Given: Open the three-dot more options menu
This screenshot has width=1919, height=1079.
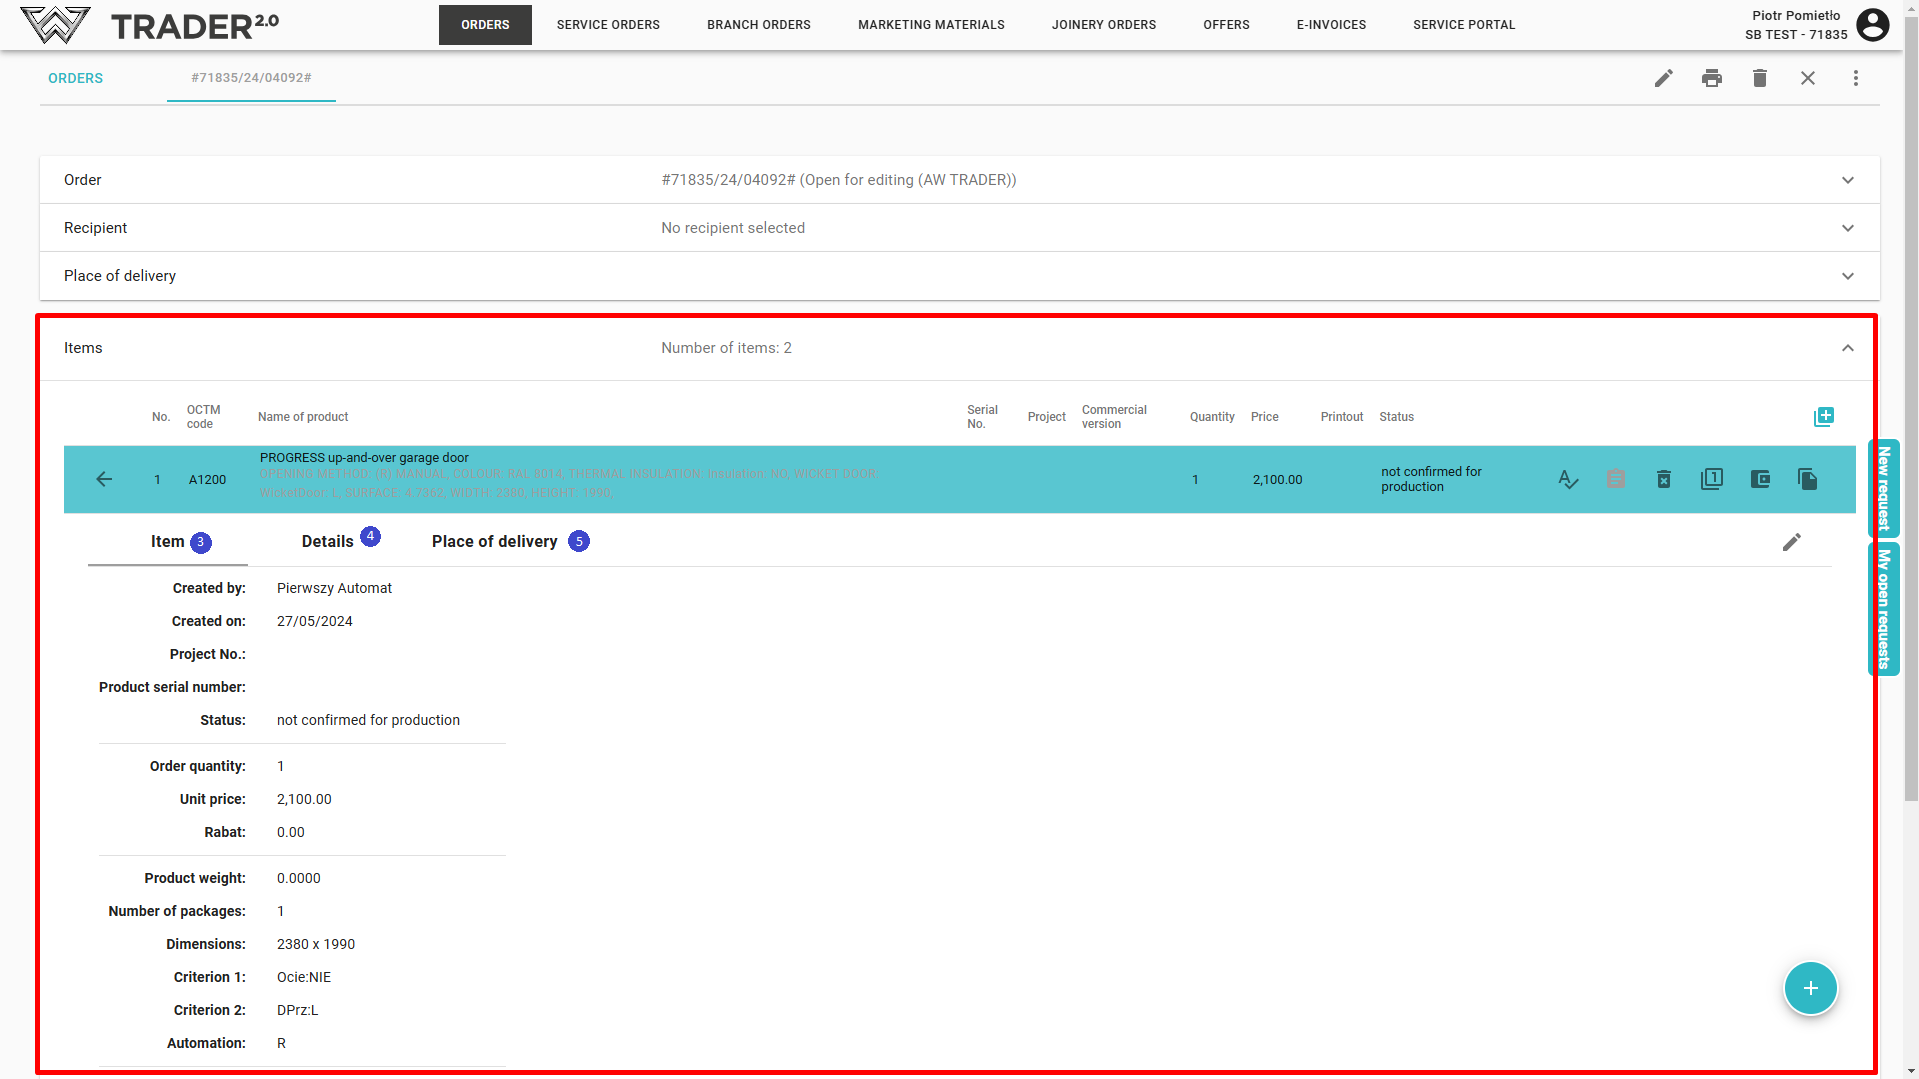Looking at the screenshot, I should (1856, 78).
